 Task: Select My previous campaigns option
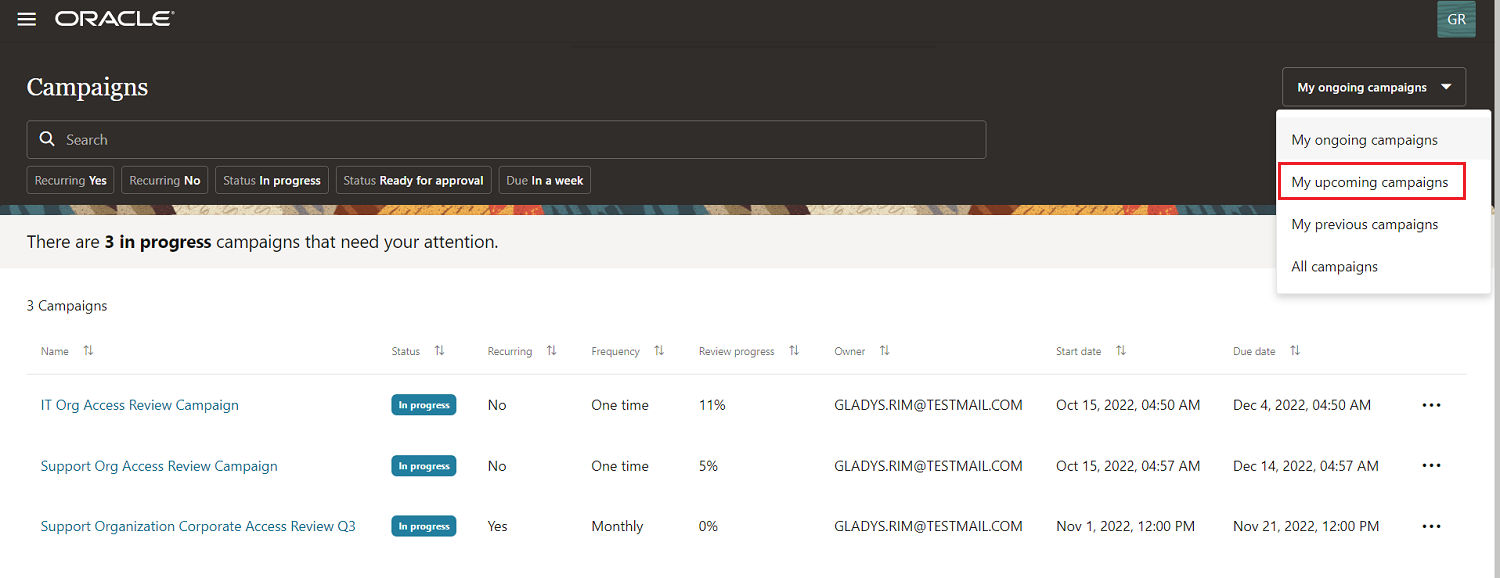(1383, 224)
